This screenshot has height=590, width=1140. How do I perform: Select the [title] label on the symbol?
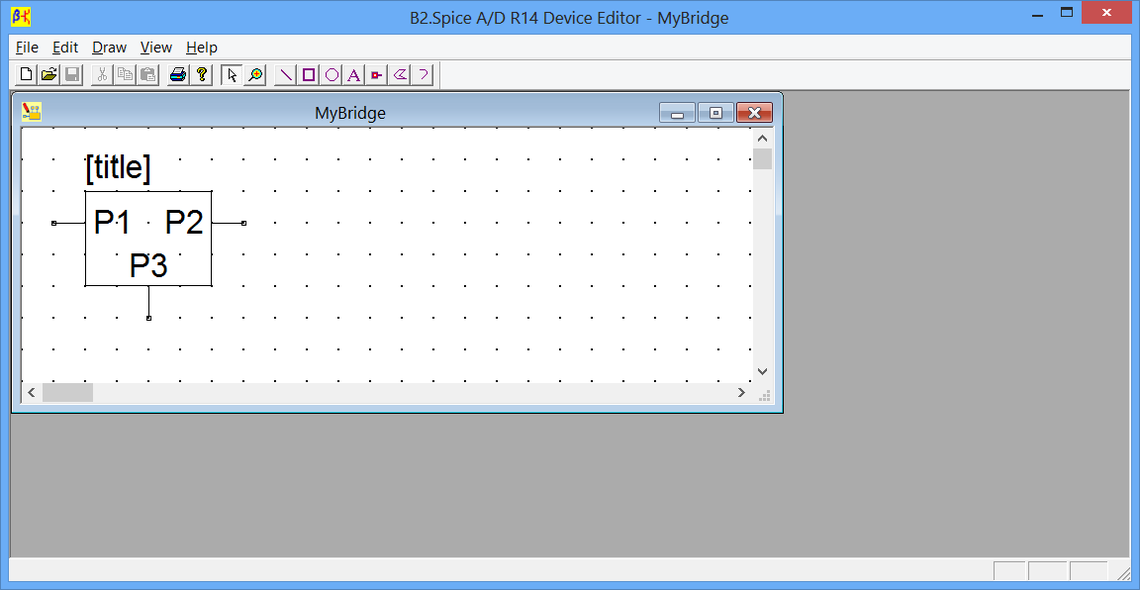tap(118, 166)
